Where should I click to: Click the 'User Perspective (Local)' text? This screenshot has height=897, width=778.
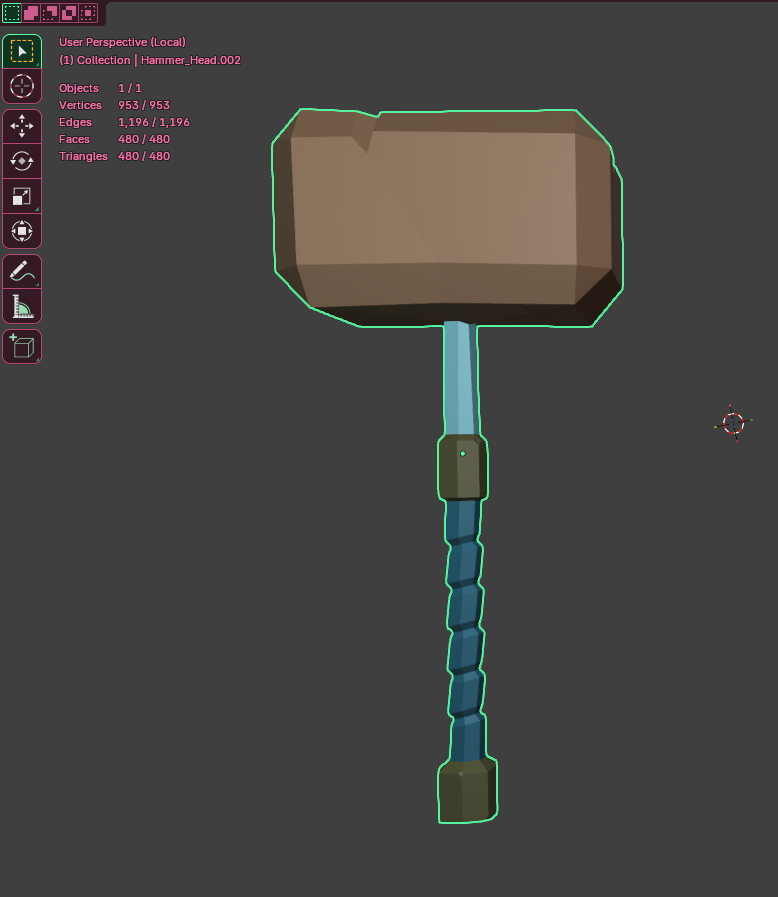(122, 42)
